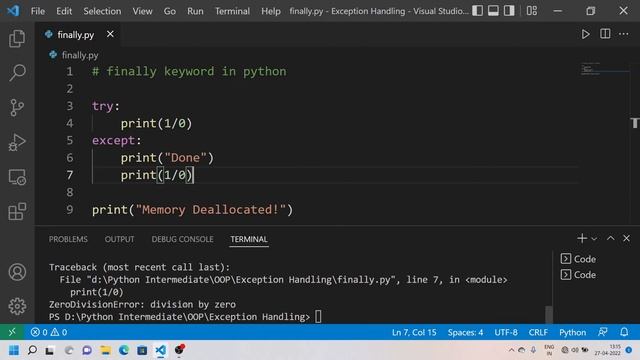Open notifications bell in status bar
Viewport: 640px width, 360px height.
[624, 332]
